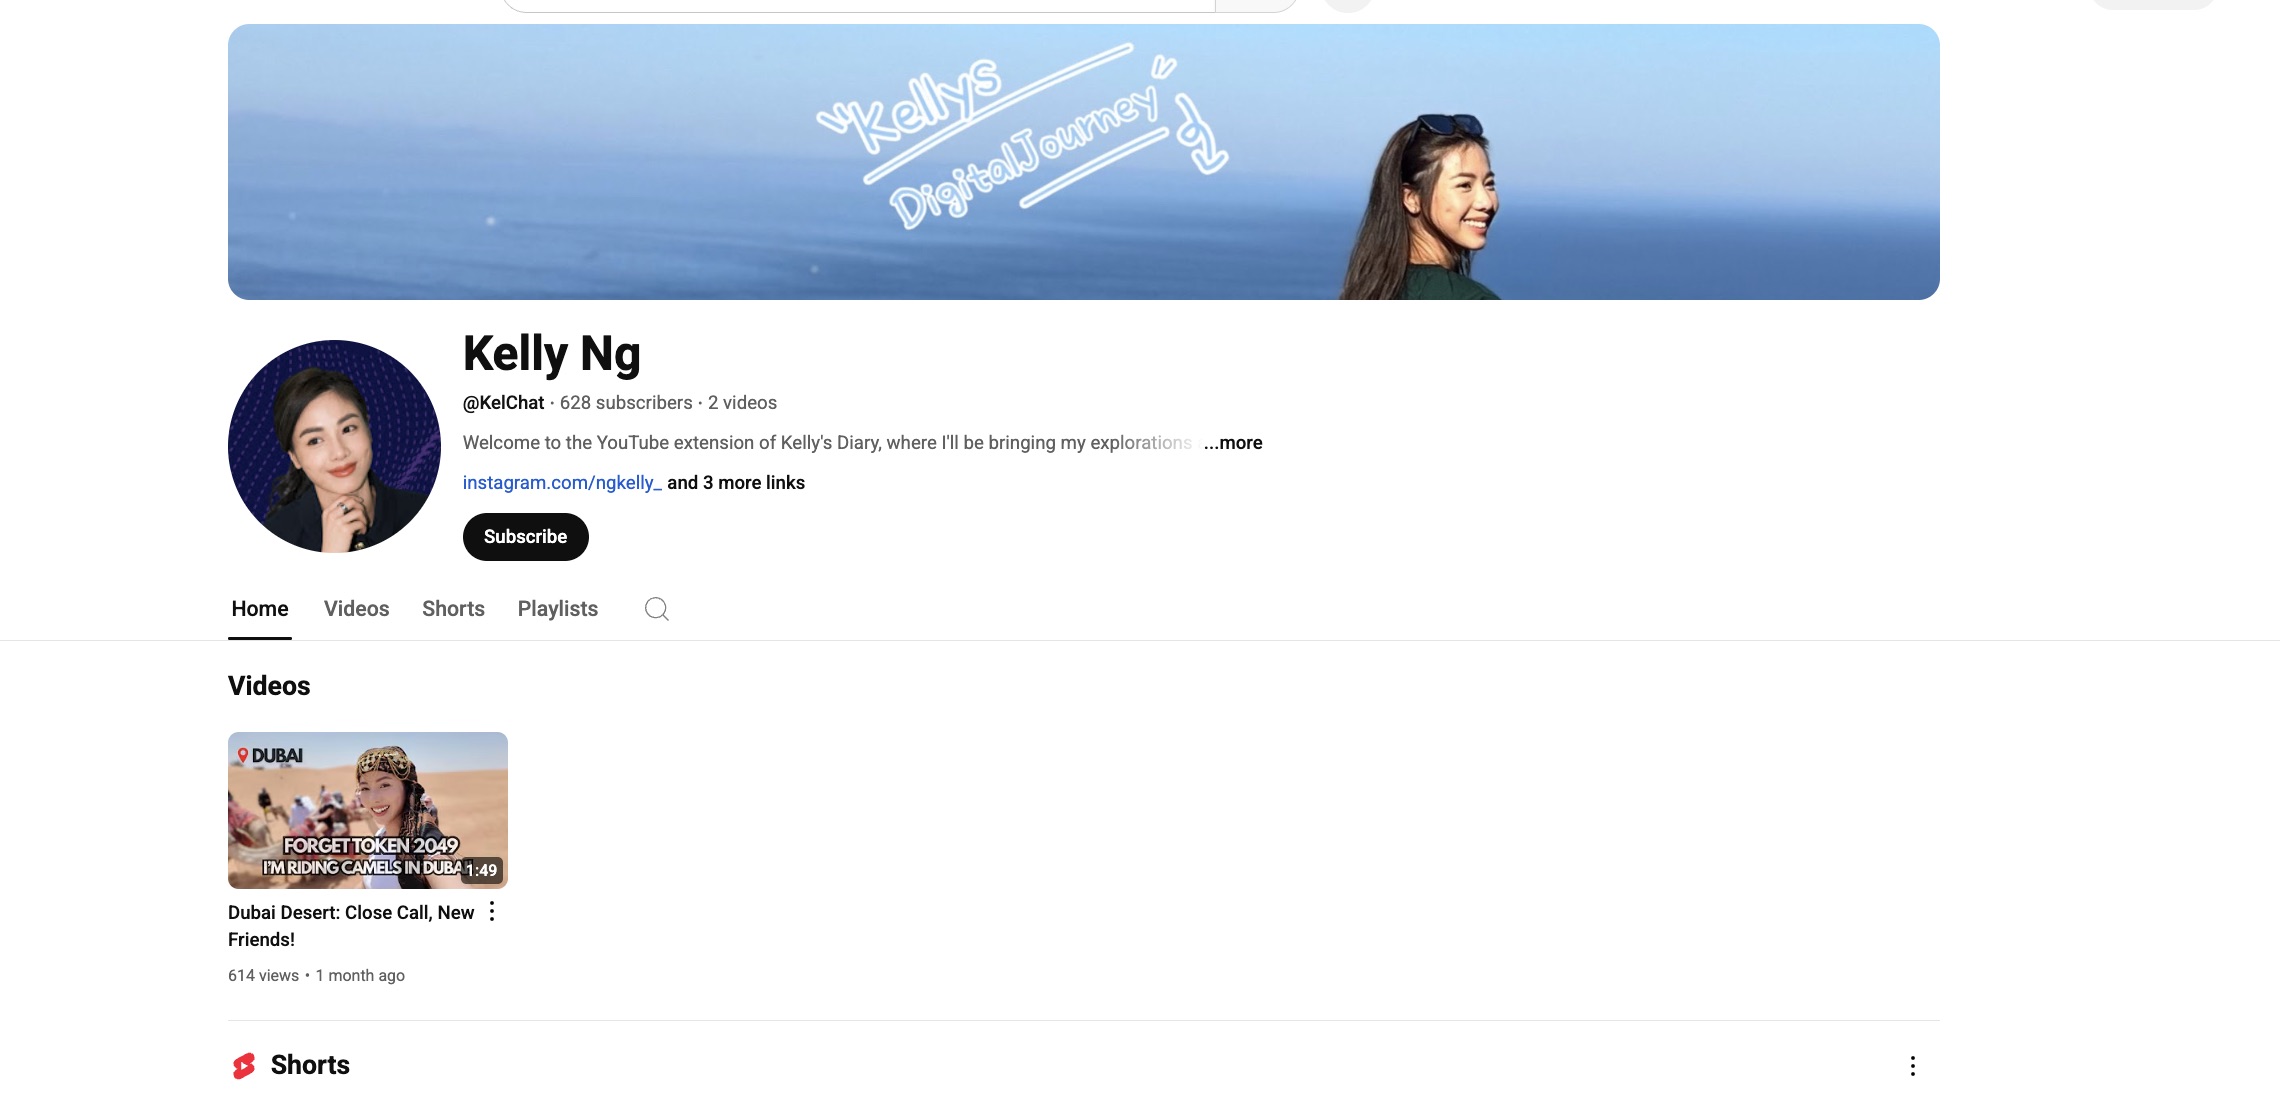Screen dimensions: 2280x1108
Task: Click the @KelChat channel handle
Action: [503, 403]
